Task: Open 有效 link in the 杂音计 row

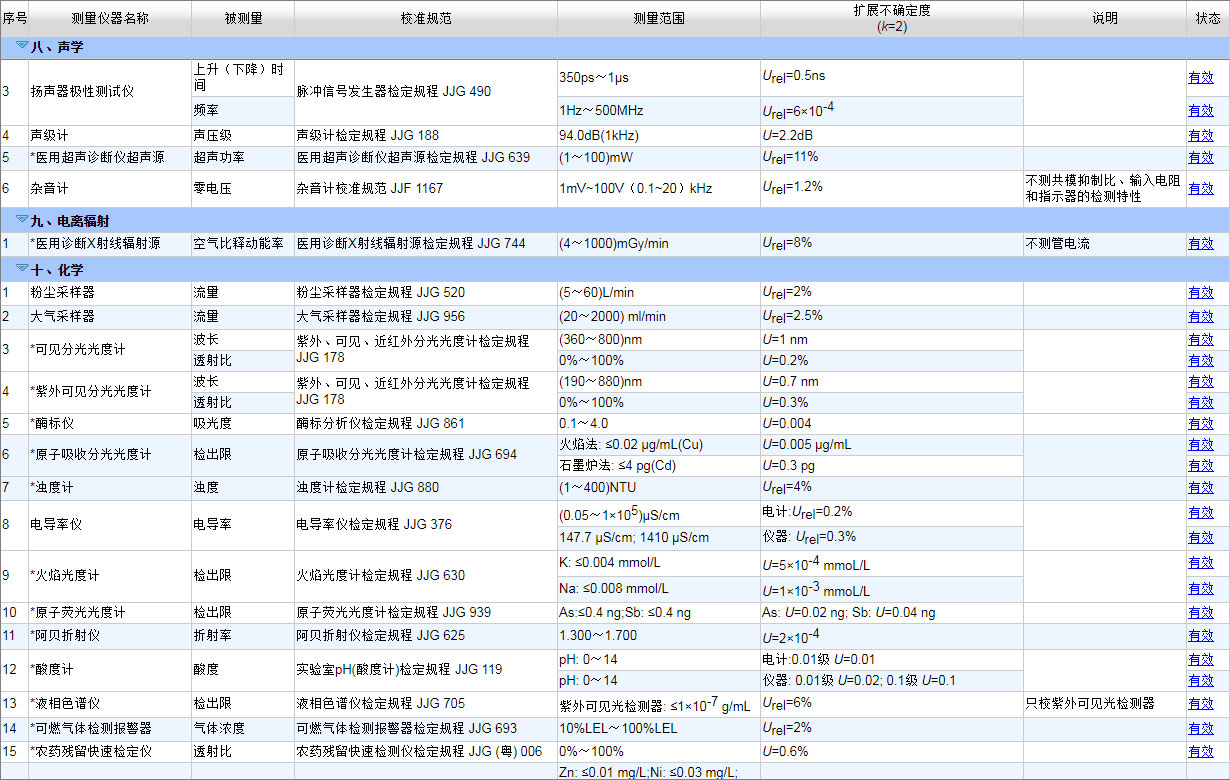Action: pyautogui.click(x=1200, y=188)
